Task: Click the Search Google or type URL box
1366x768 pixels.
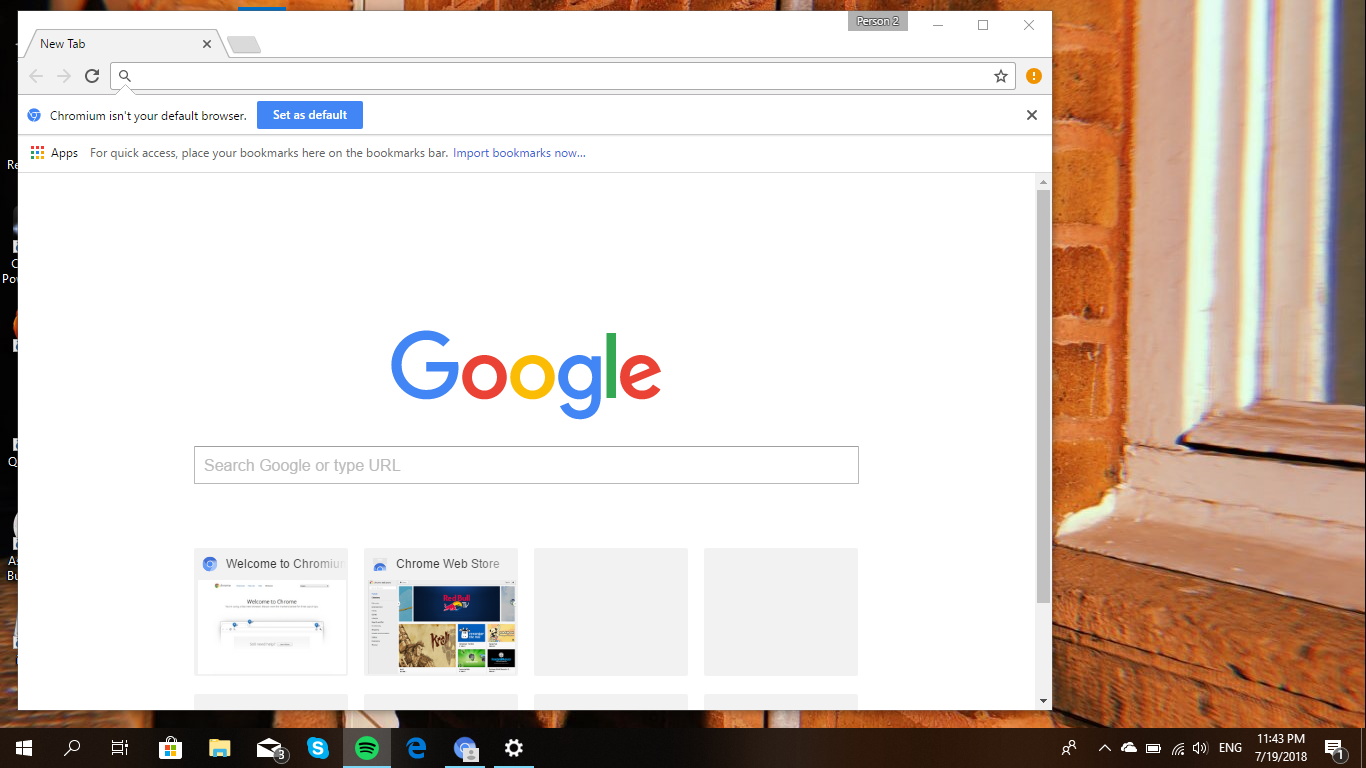Action: coord(526,465)
